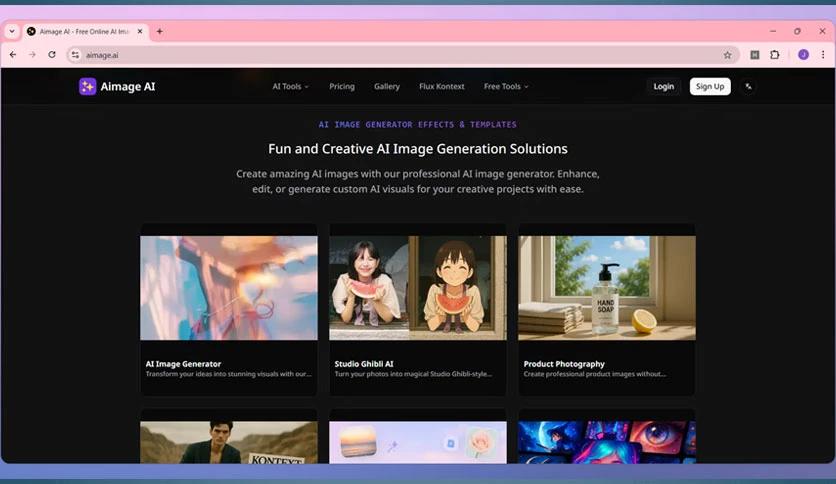836x484 pixels.
Task: Open the Extensions puzzle icon
Action: coord(775,54)
